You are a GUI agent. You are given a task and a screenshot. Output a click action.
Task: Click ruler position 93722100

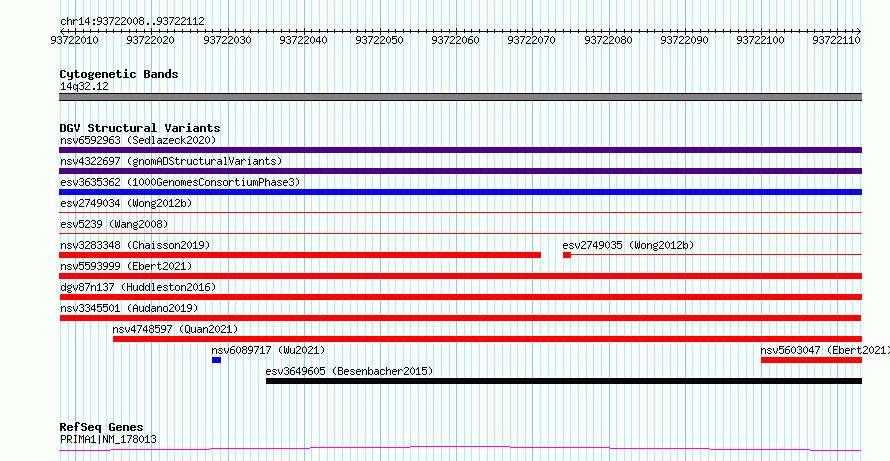(760, 40)
